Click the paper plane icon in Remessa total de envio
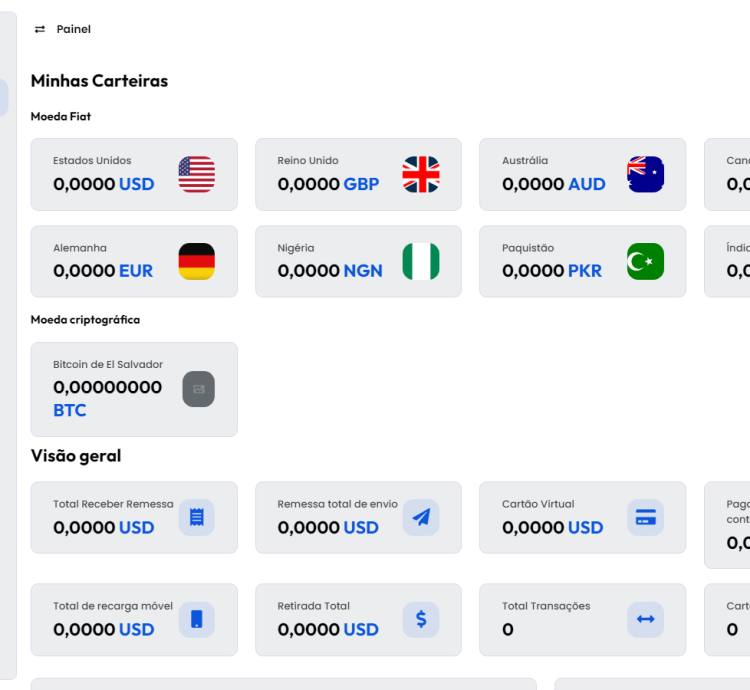 pos(421,517)
